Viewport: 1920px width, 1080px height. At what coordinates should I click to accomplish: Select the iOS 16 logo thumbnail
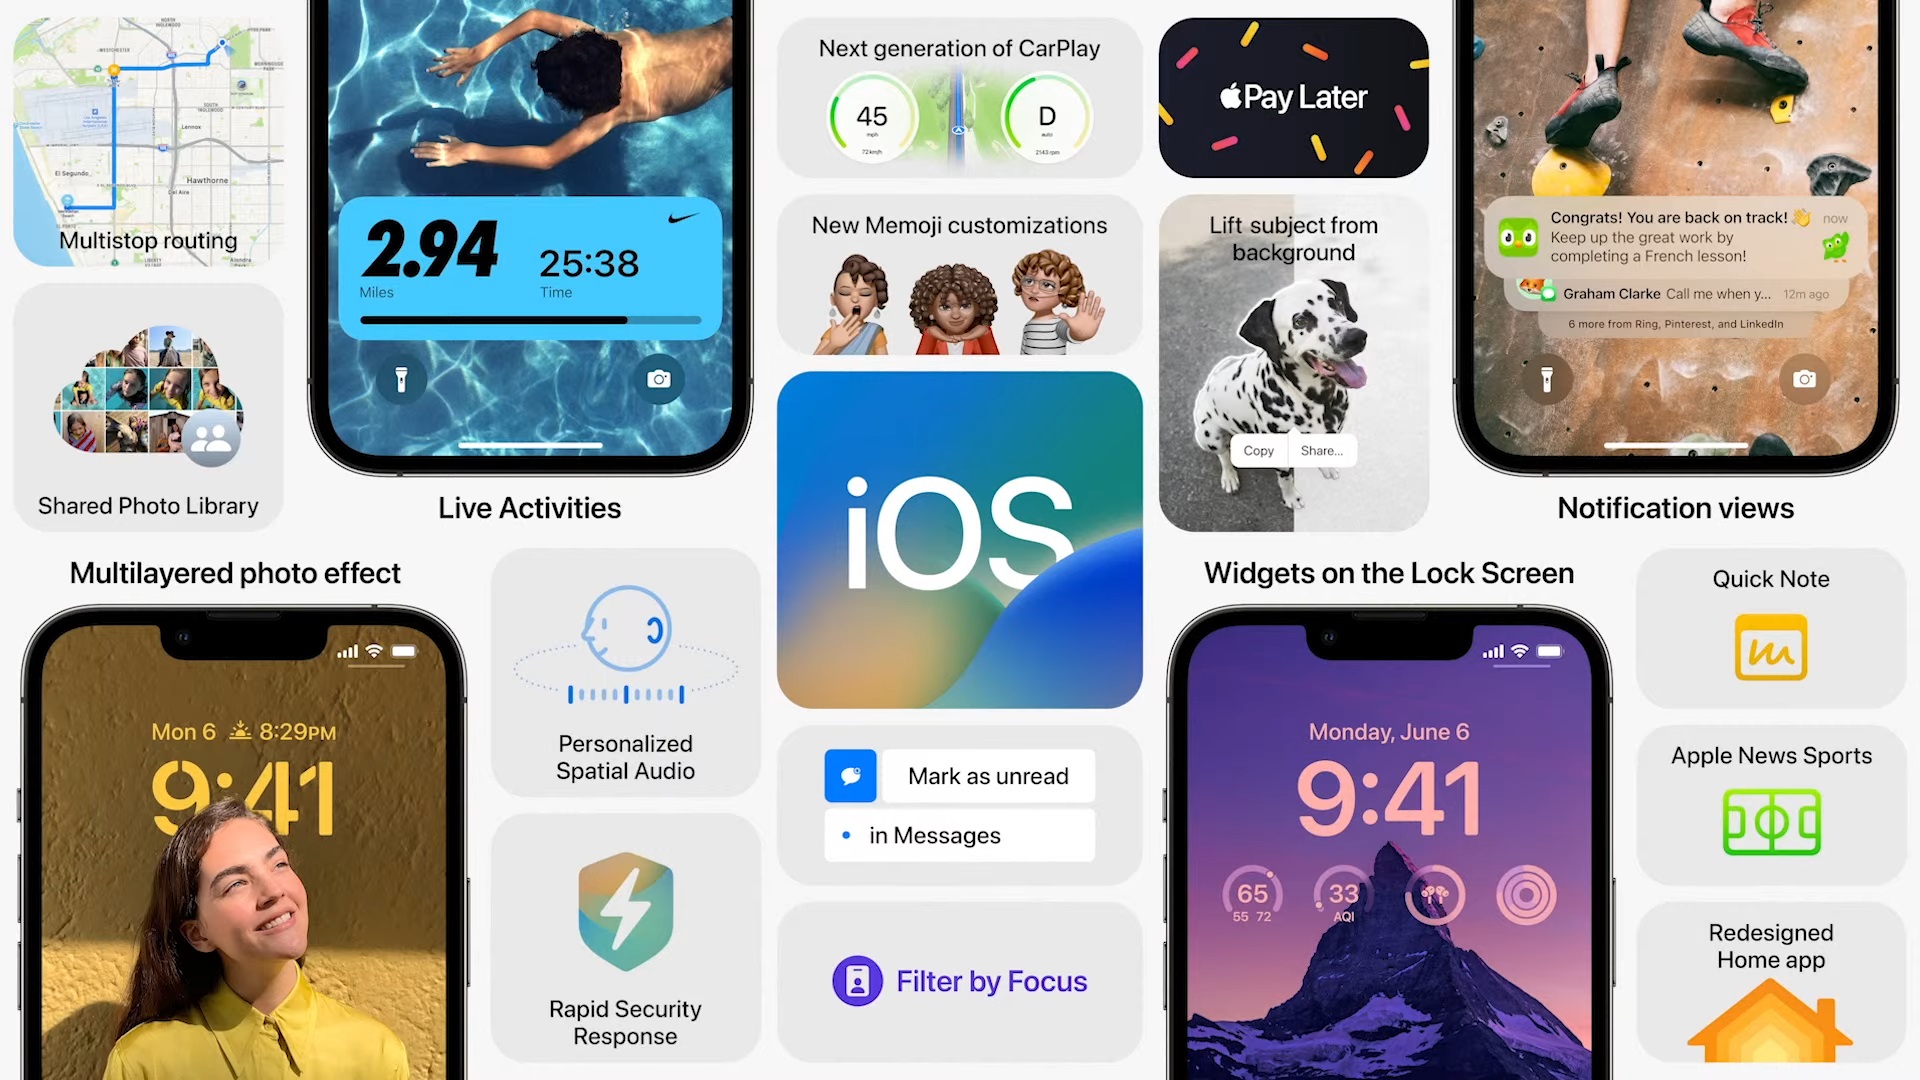[959, 539]
